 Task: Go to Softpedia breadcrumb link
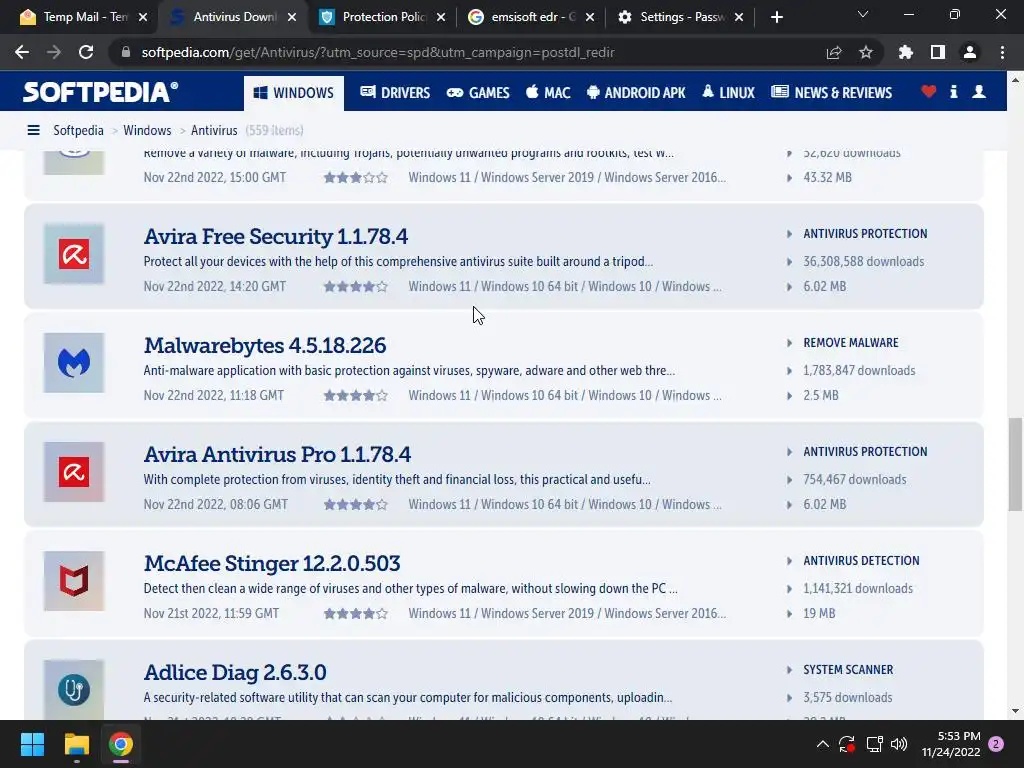78,131
